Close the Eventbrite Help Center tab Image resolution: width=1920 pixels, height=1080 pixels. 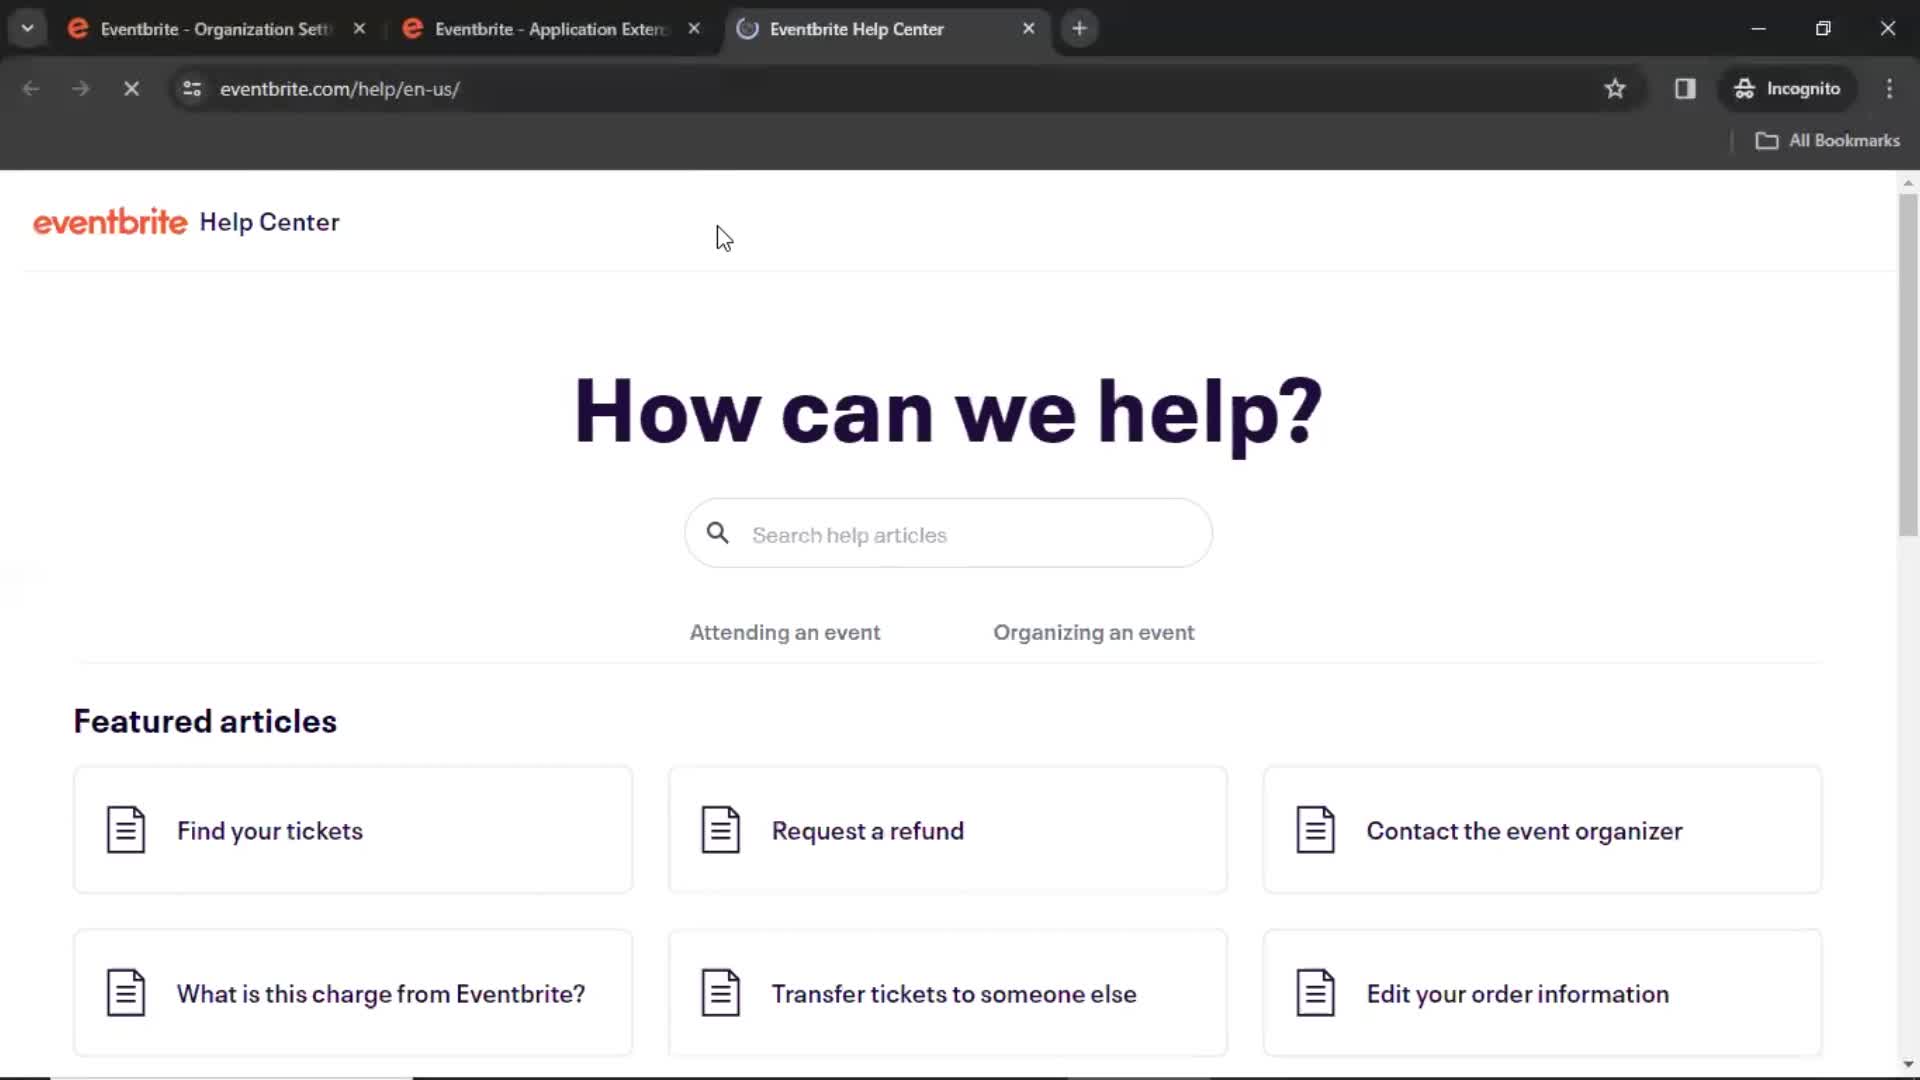(1028, 29)
